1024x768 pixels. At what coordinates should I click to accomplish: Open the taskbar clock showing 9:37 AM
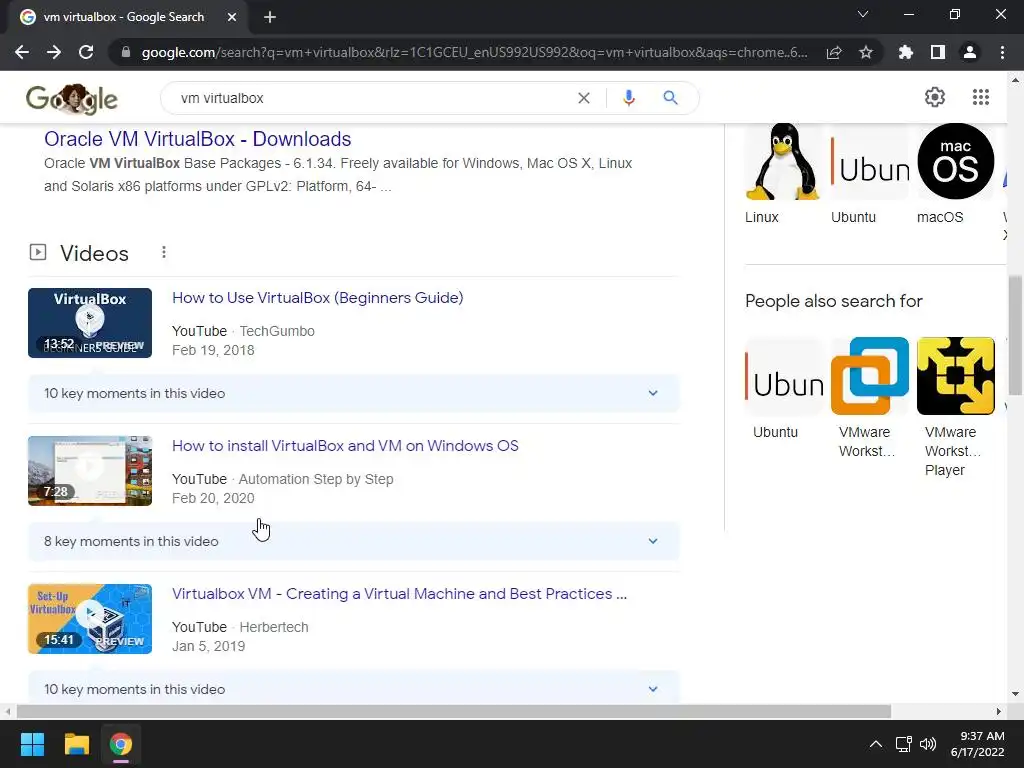tap(978, 744)
